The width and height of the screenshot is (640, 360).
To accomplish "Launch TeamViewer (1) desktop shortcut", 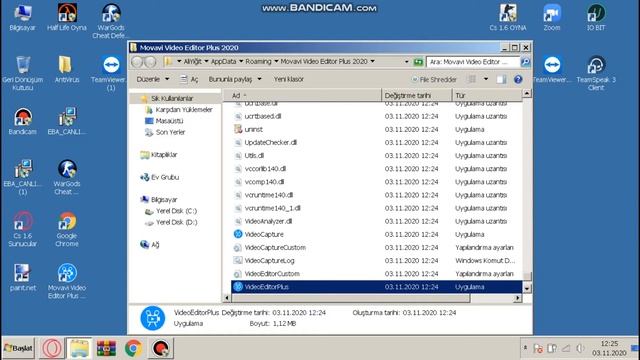I will pyautogui.click(x=110, y=73).
